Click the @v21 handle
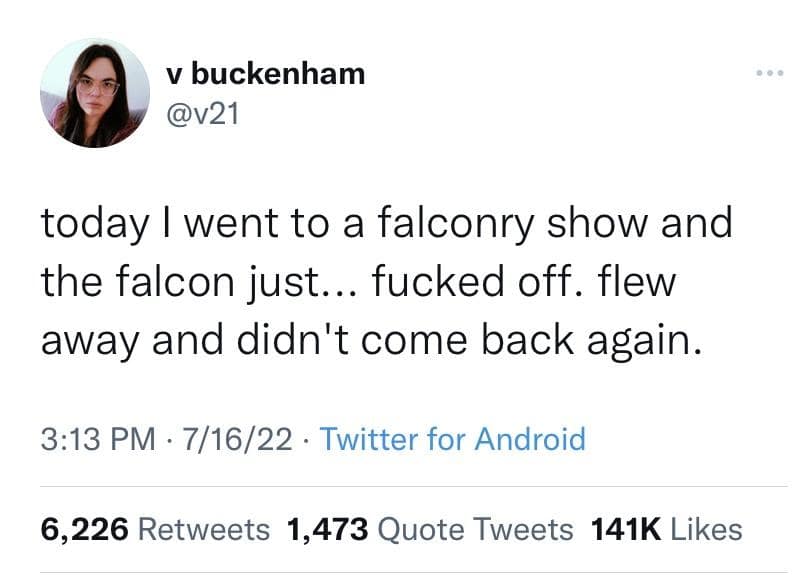This screenshot has height=578, width=798. [203, 113]
